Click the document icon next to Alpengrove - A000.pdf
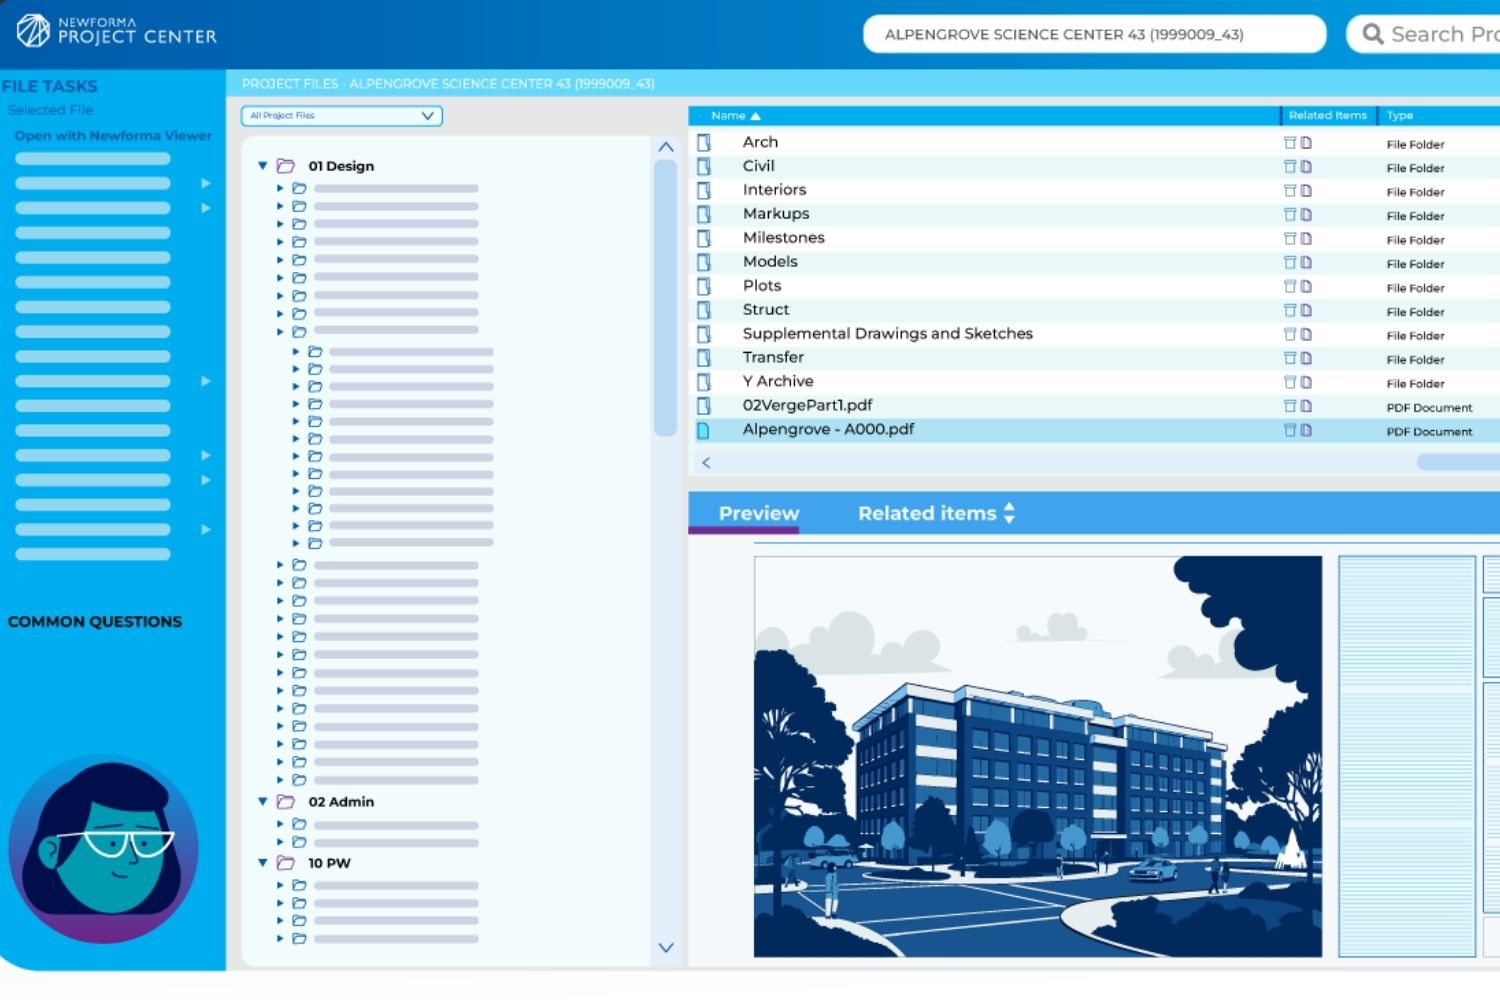1500x1000 pixels. pyautogui.click(x=1307, y=430)
